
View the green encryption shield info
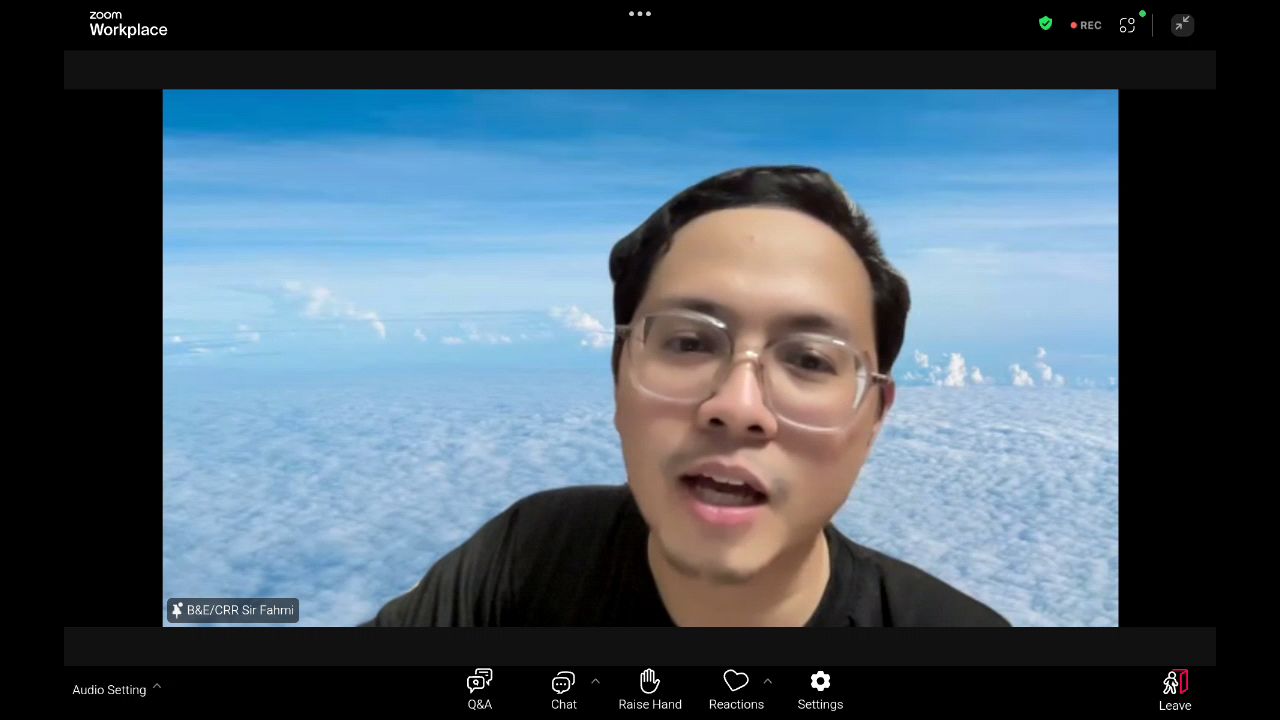(1046, 24)
